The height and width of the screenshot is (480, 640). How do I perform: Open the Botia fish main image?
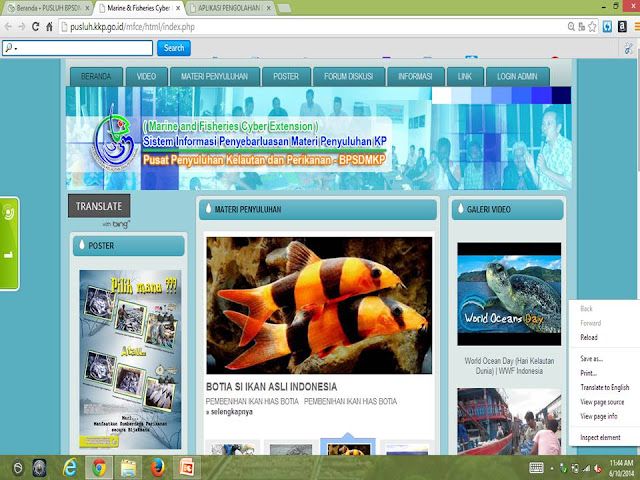point(319,305)
